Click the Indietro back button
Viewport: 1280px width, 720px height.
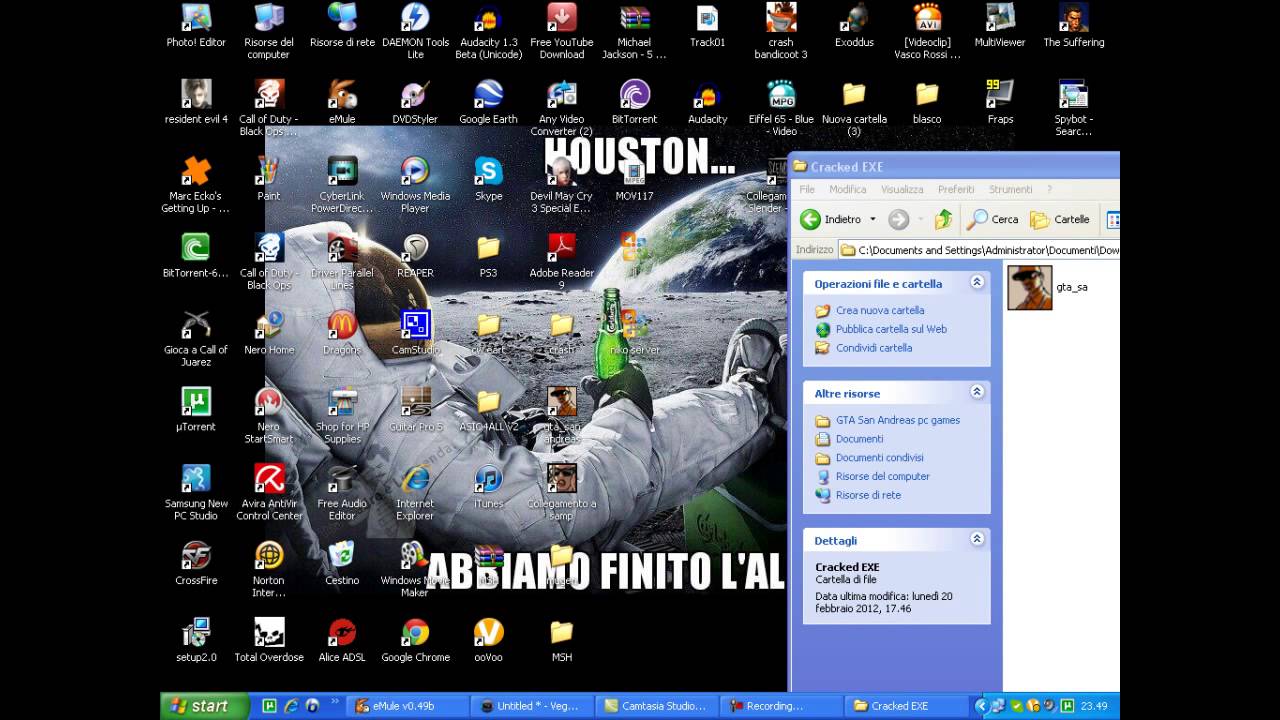pos(832,219)
